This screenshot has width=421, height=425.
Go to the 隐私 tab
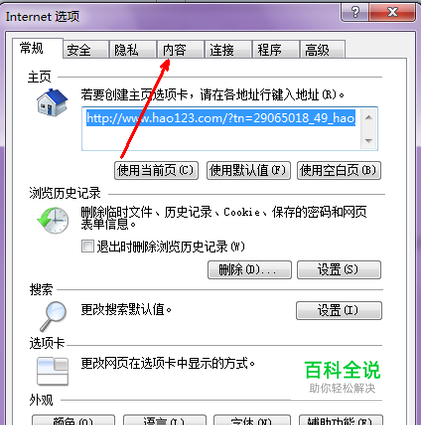pyautogui.click(x=133, y=50)
